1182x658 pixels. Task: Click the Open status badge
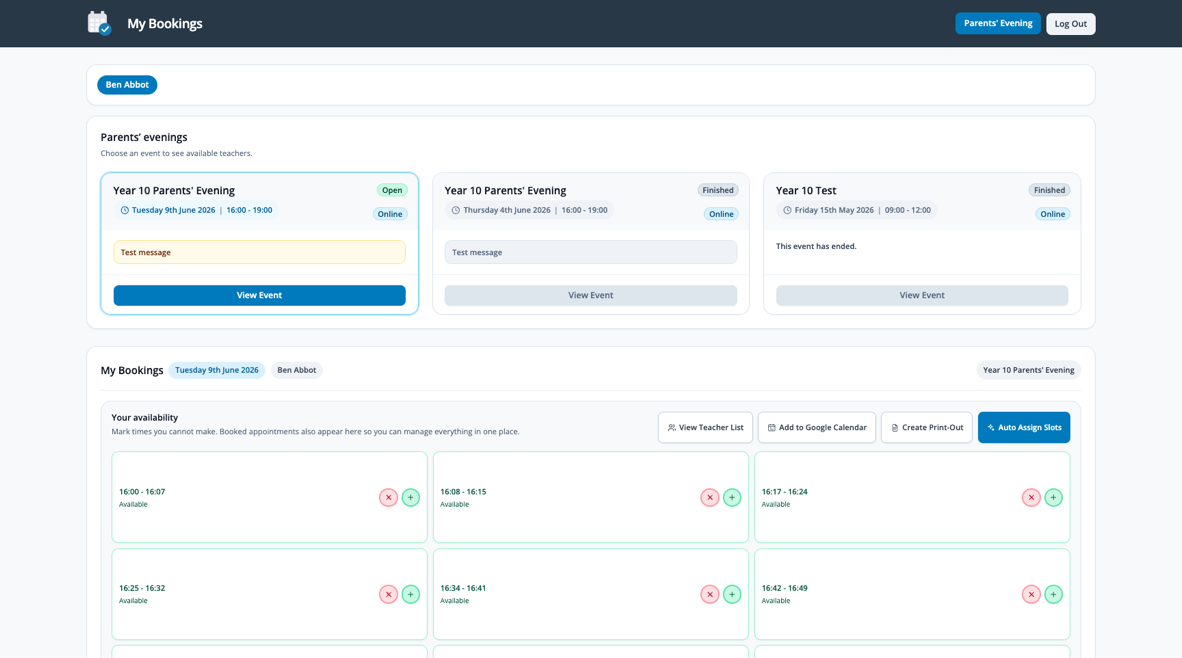(x=392, y=190)
